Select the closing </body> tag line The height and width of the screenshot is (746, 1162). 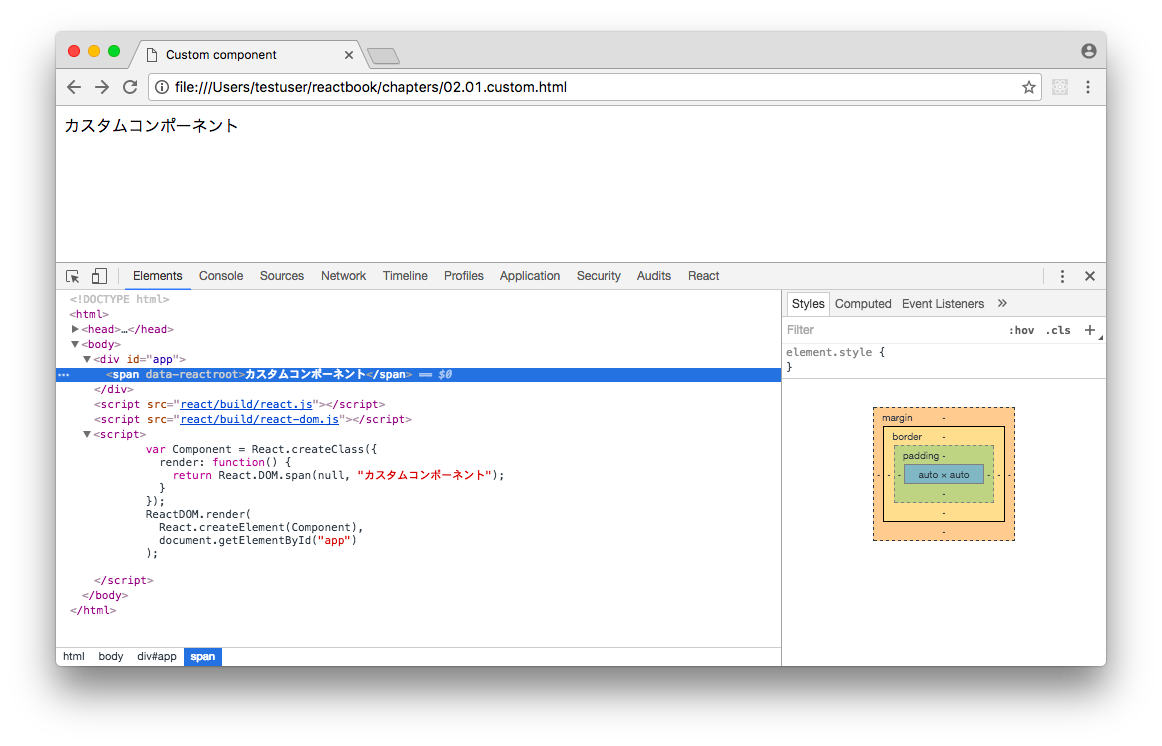[104, 596]
